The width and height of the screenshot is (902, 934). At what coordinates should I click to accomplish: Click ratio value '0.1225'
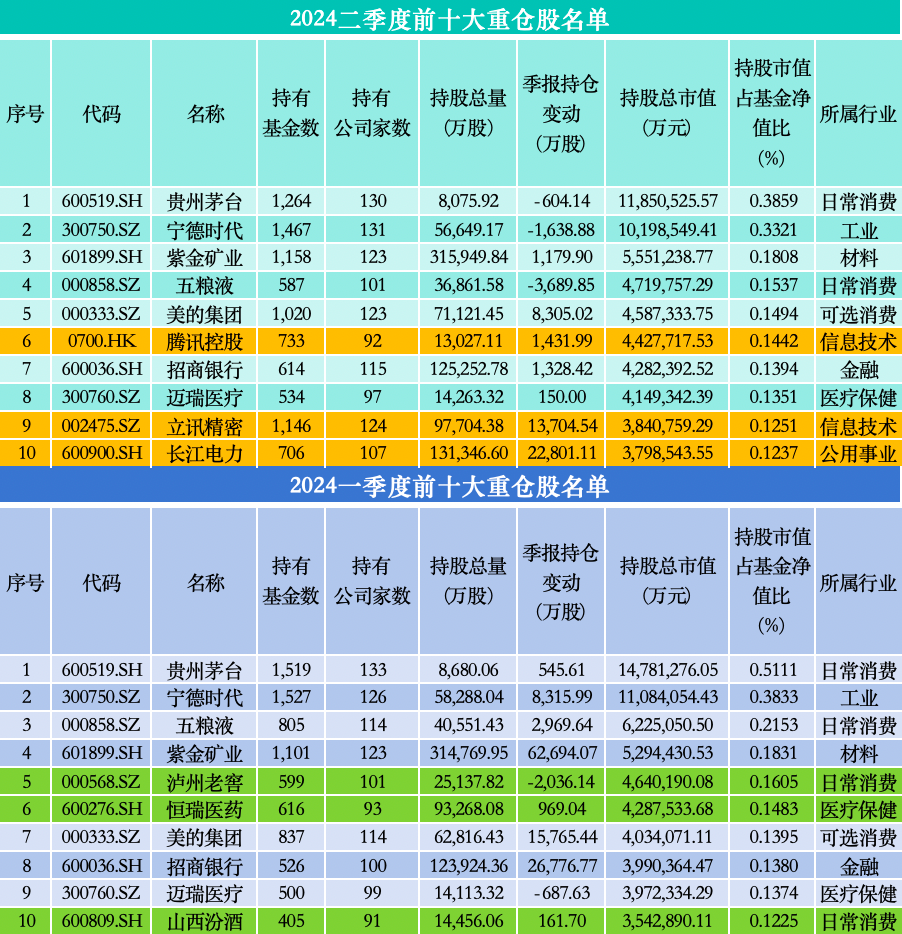773,921
